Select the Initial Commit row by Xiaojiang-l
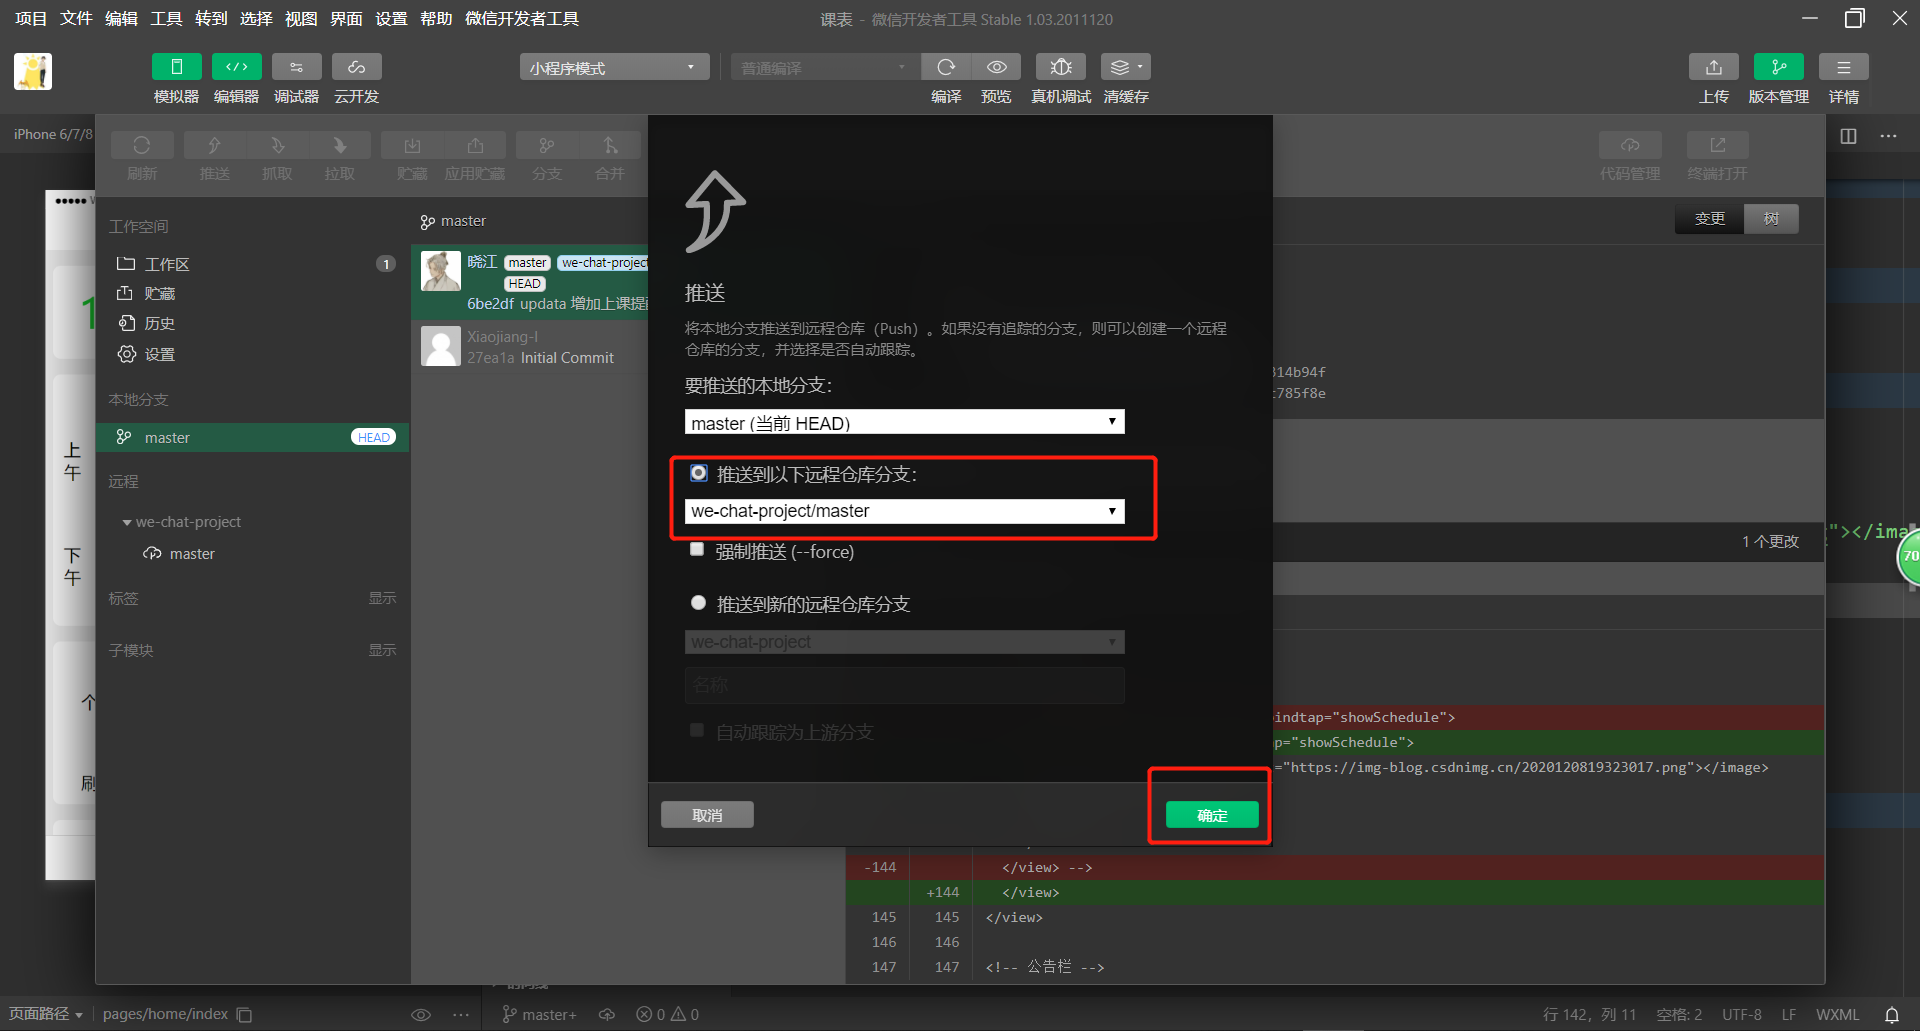This screenshot has width=1920, height=1031. [x=530, y=347]
